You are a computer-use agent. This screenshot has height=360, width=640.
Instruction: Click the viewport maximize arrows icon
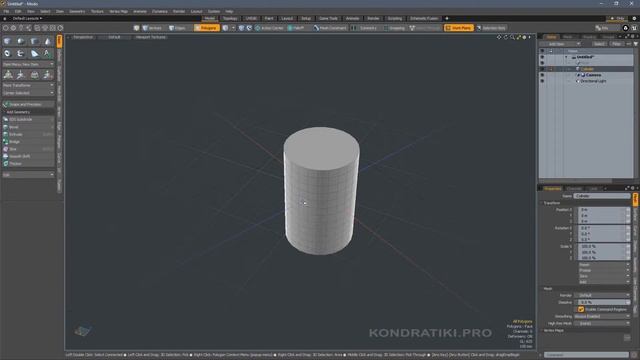518,37
